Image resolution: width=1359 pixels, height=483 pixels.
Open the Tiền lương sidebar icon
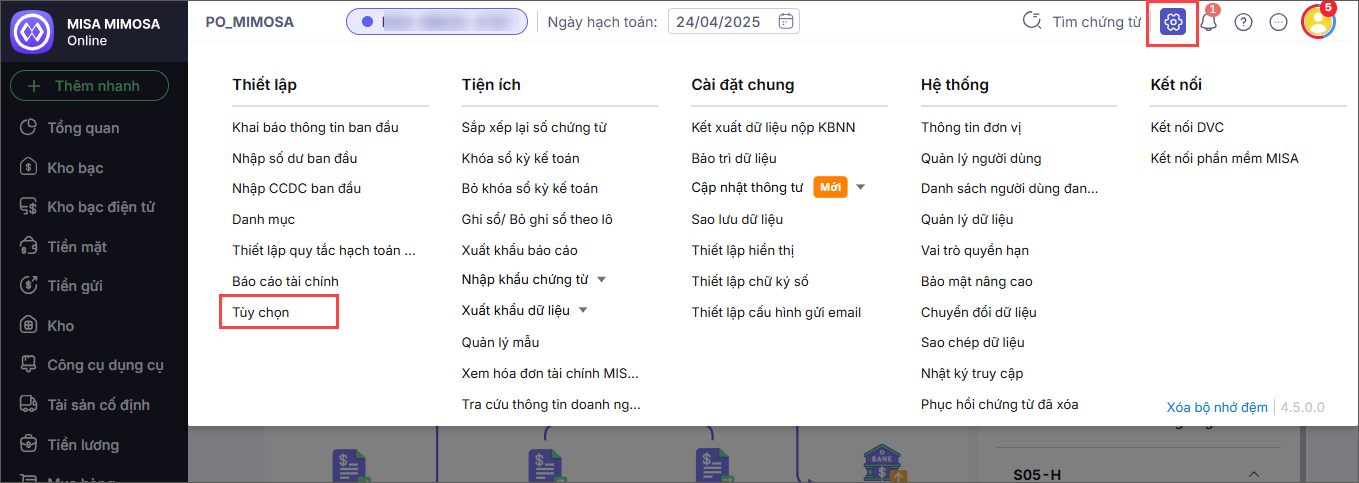(28, 444)
